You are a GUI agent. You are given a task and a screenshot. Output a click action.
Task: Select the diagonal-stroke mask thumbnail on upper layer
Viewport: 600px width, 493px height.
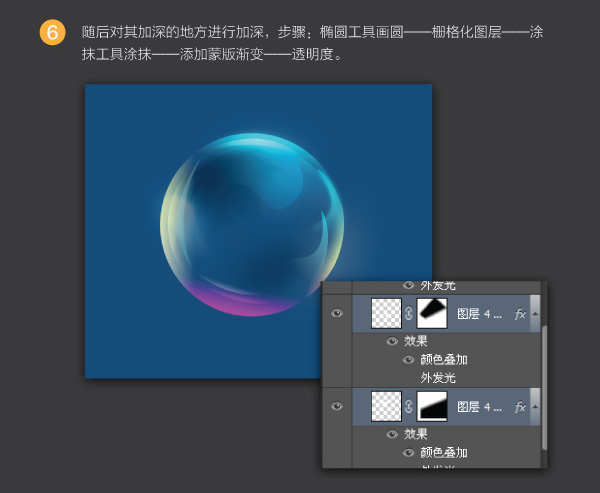[432, 313]
